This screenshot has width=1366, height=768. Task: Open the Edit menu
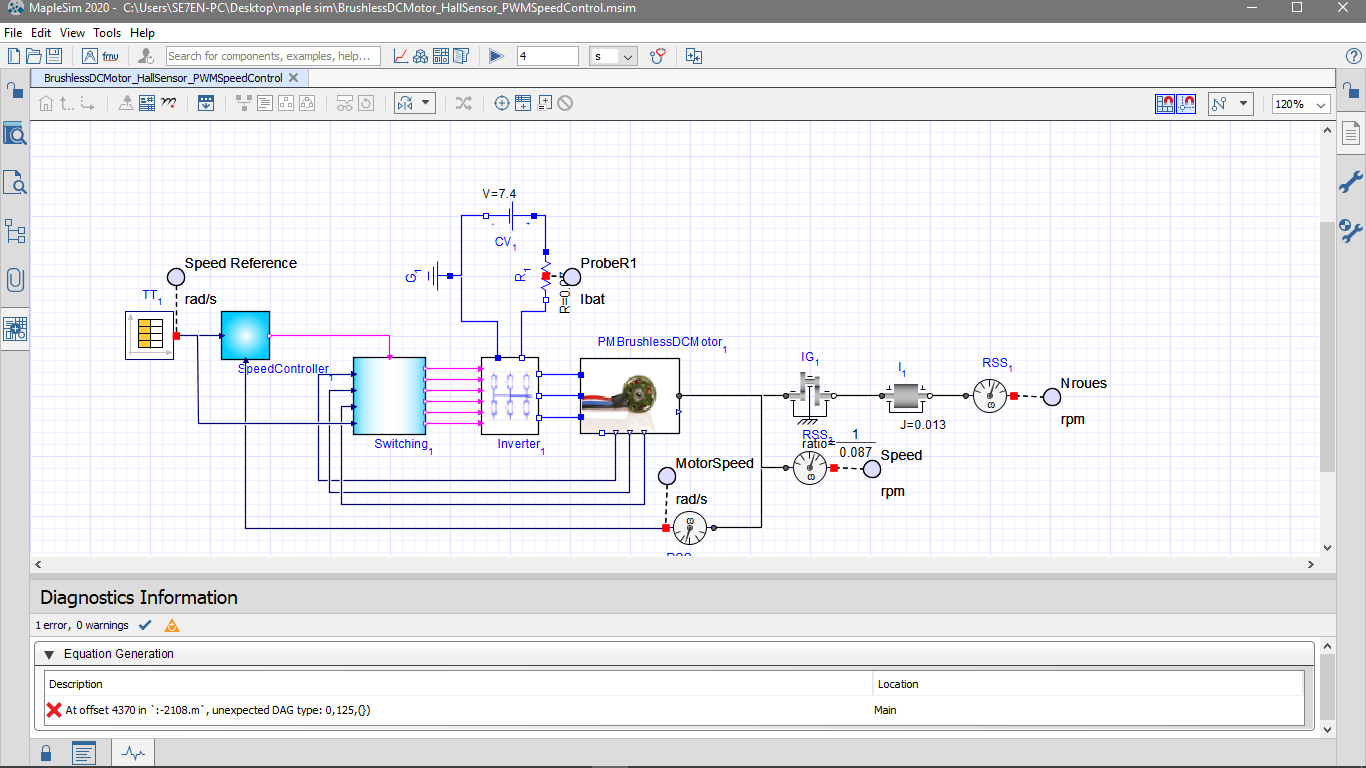tap(41, 33)
